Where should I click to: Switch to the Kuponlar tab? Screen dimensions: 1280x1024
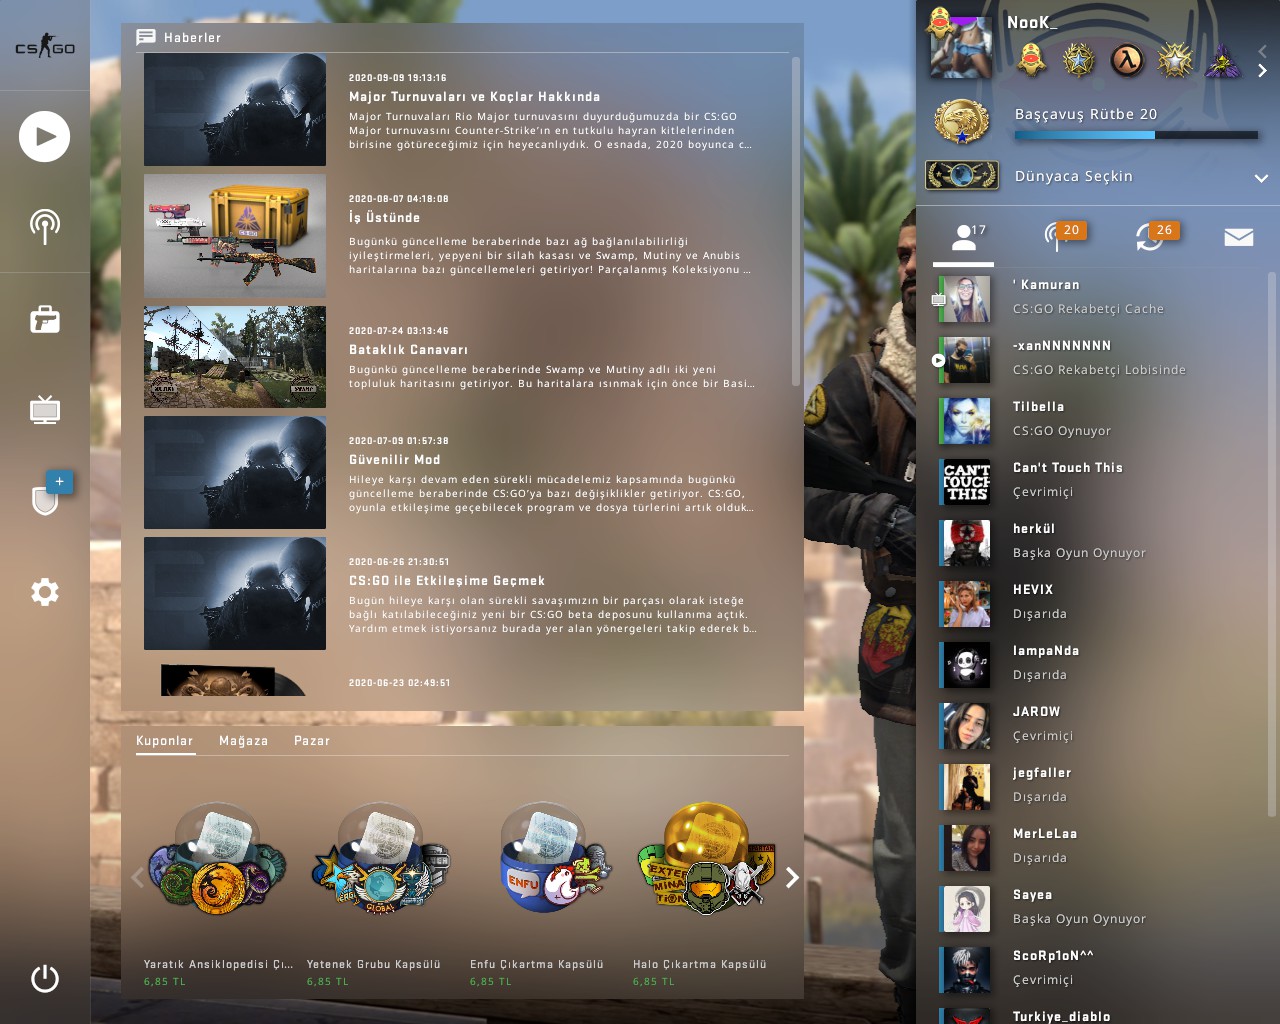(165, 741)
